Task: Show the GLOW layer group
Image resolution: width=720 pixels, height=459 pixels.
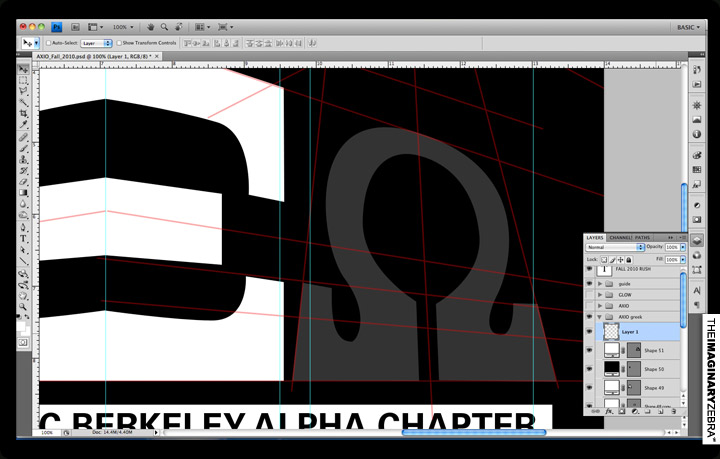Action: [x=592, y=295]
